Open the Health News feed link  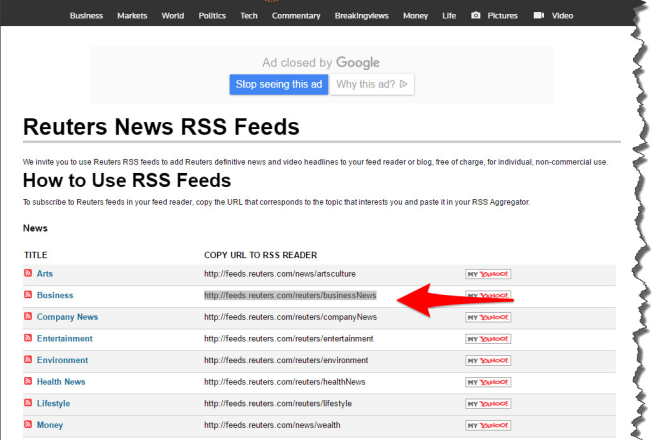pos(61,381)
